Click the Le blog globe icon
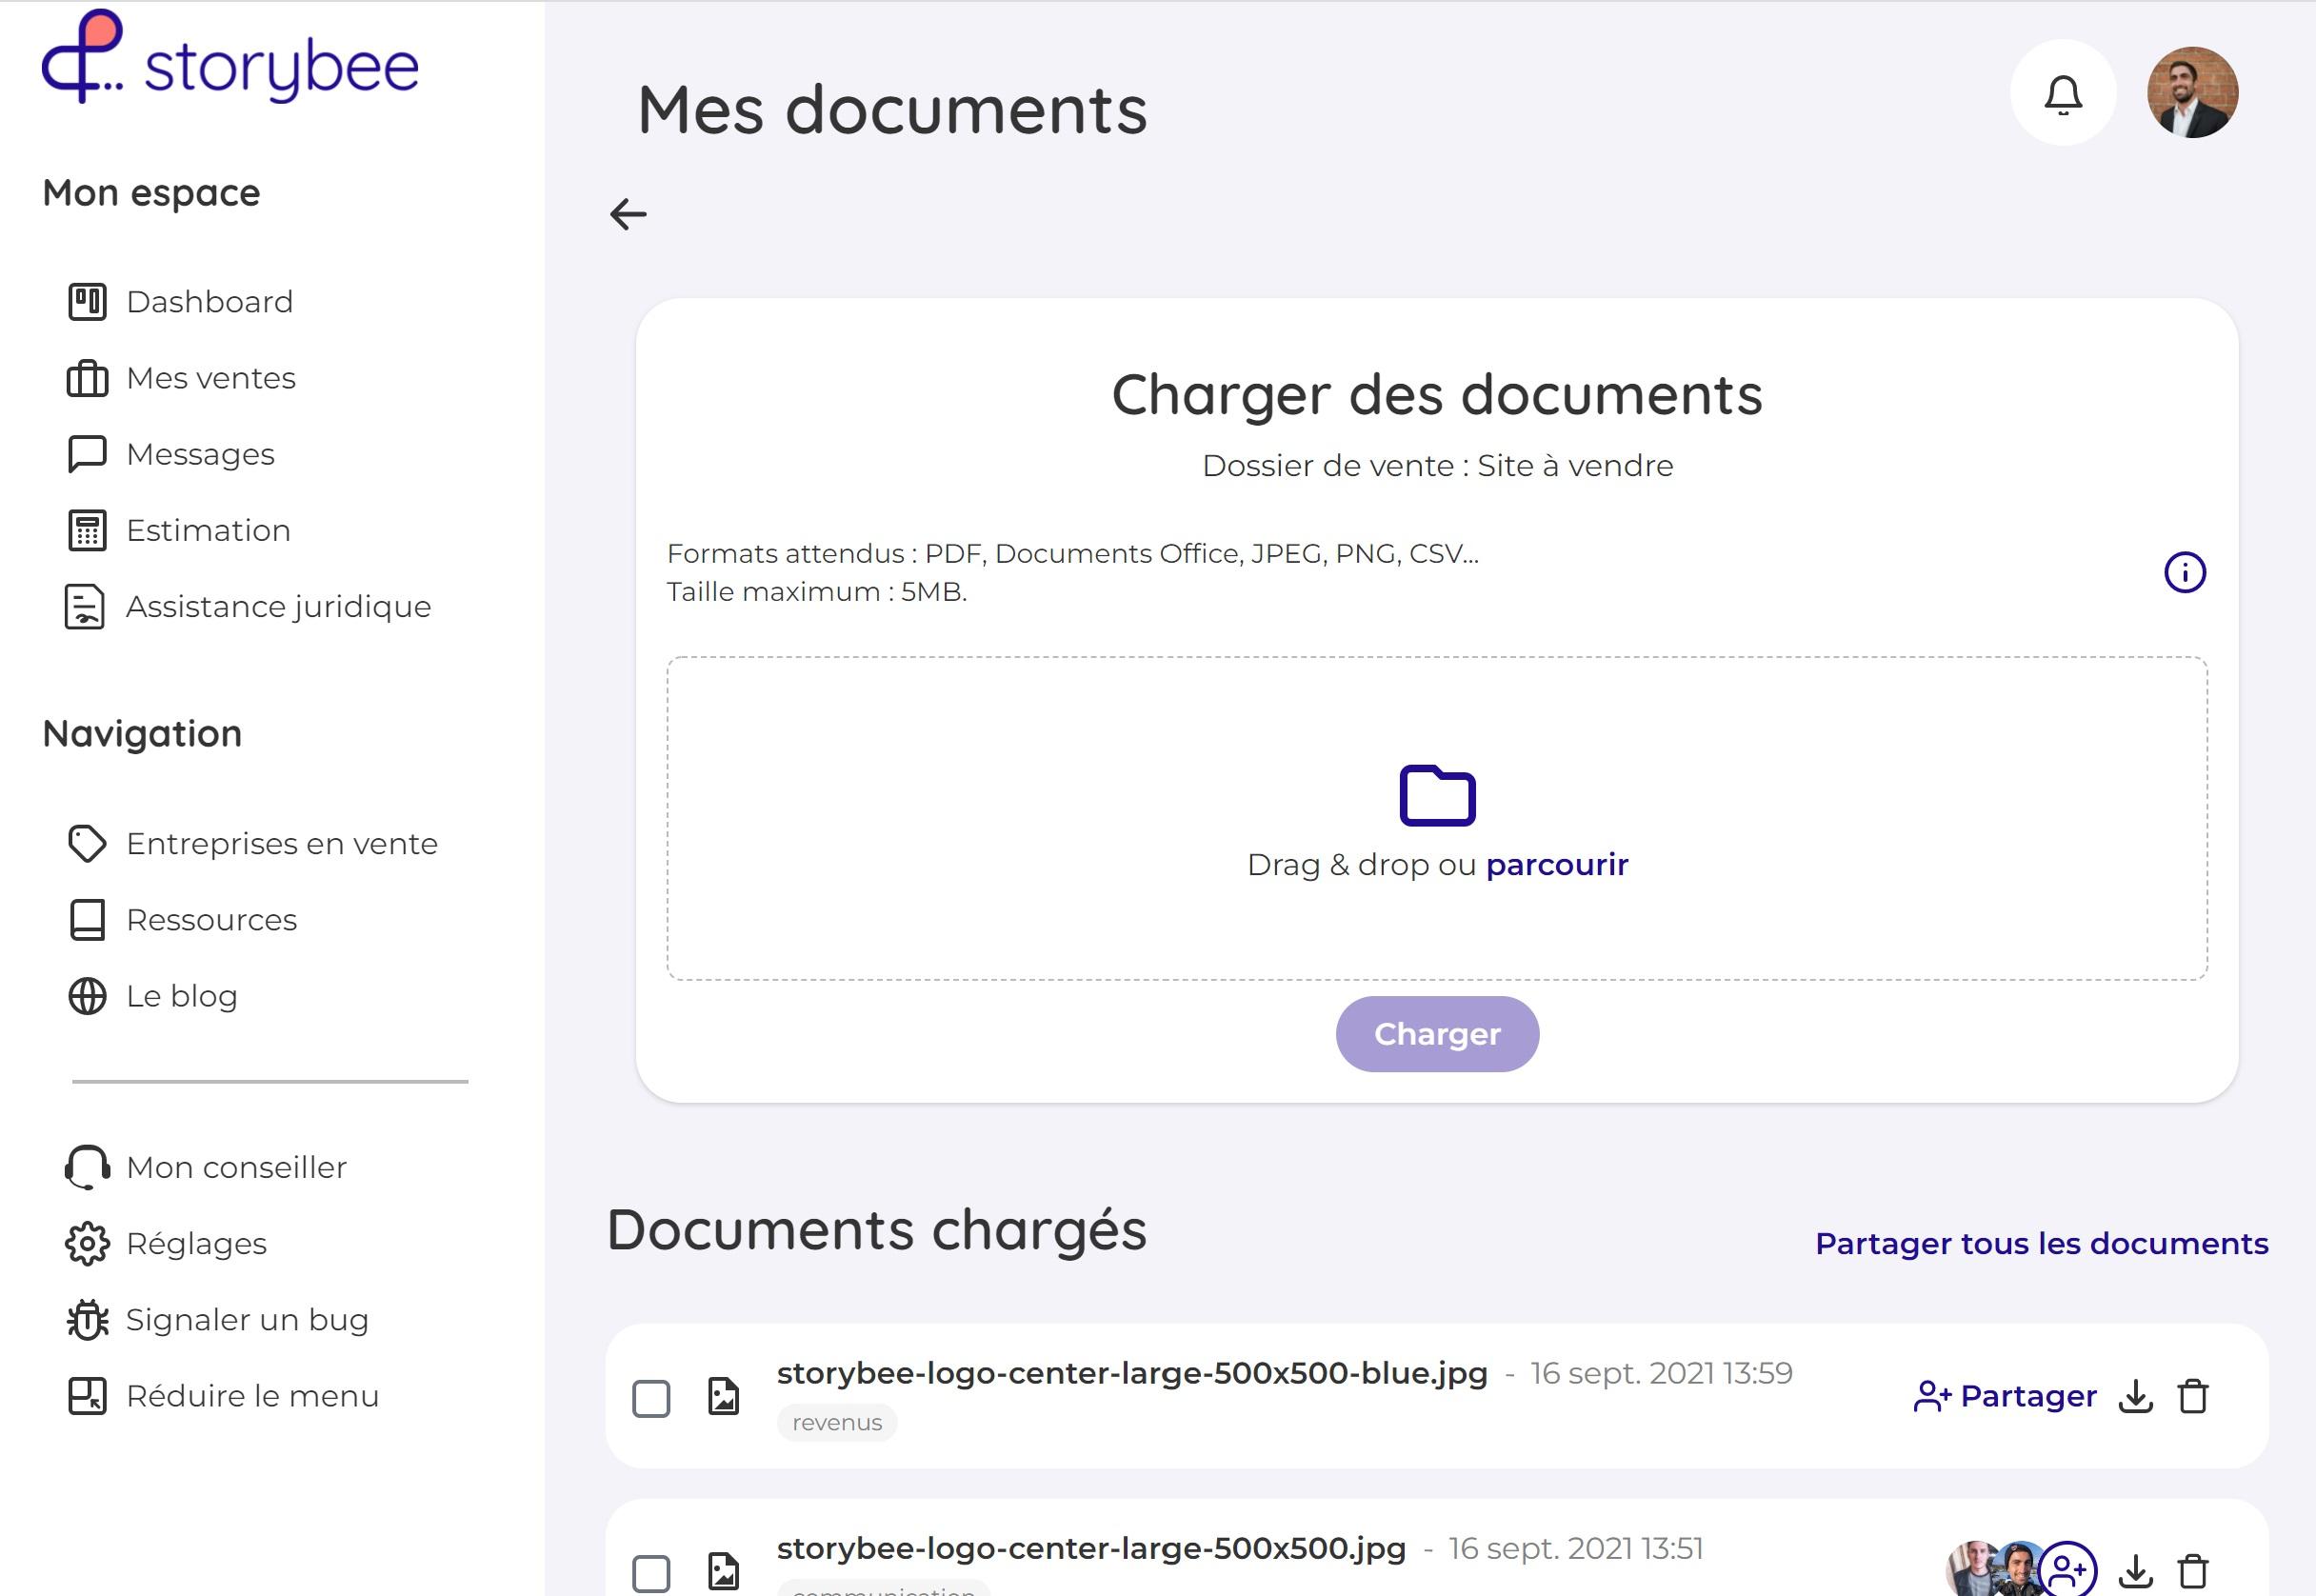Viewport: 2316px width, 1596px height. pyautogui.click(x=87, y=996)
